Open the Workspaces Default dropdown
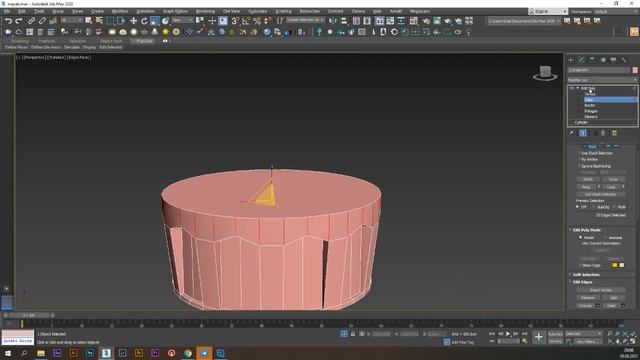 click(x=616, y=11)
